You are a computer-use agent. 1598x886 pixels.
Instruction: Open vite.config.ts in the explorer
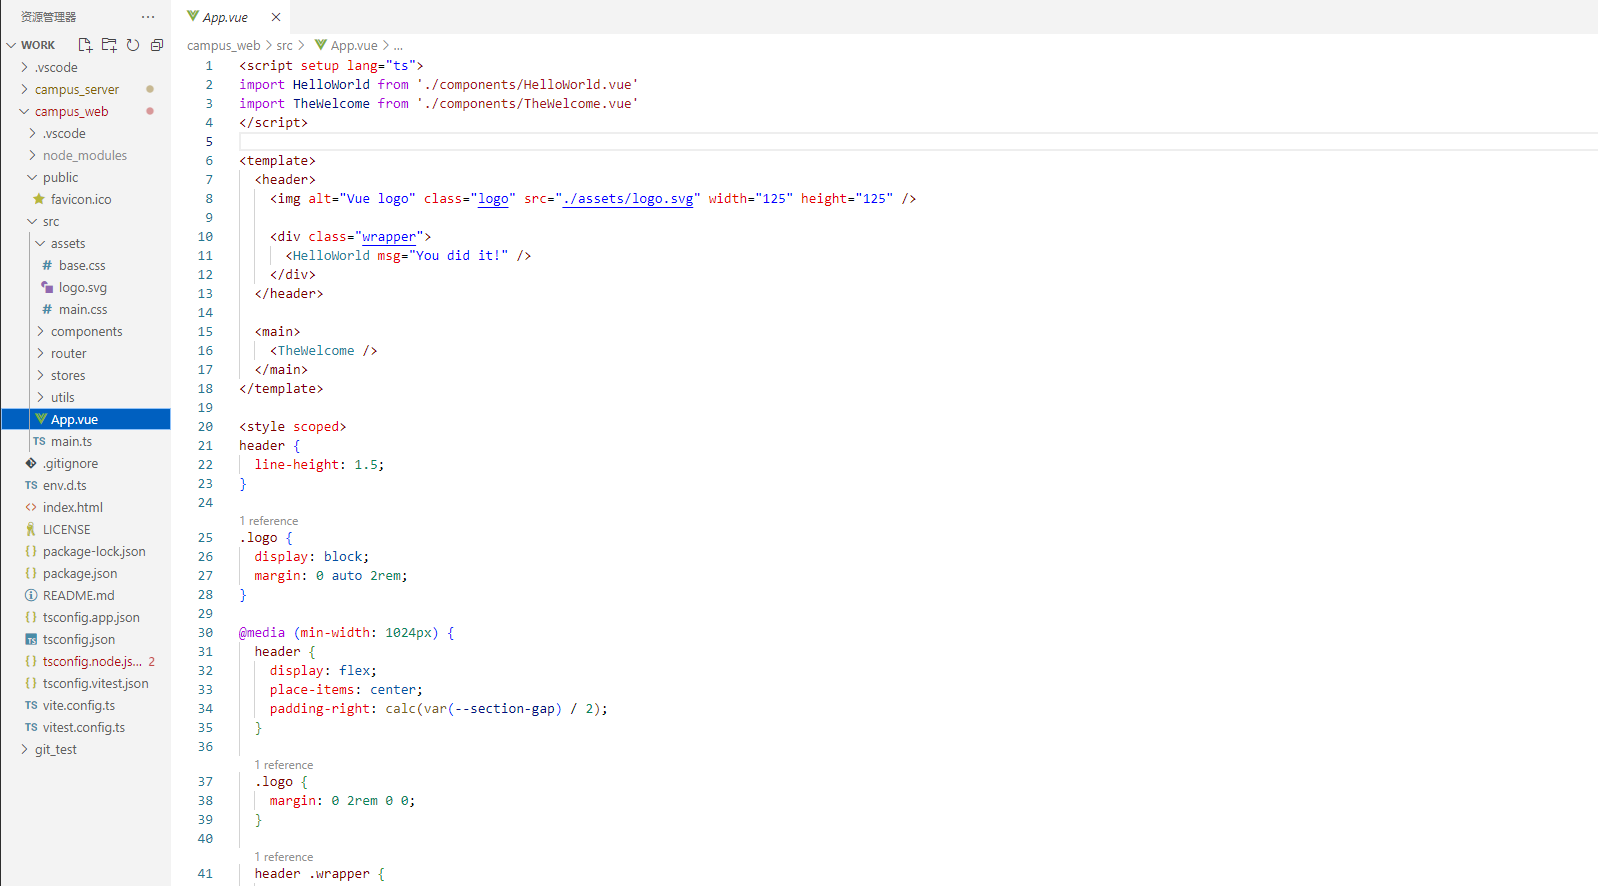tap(79, 706)
